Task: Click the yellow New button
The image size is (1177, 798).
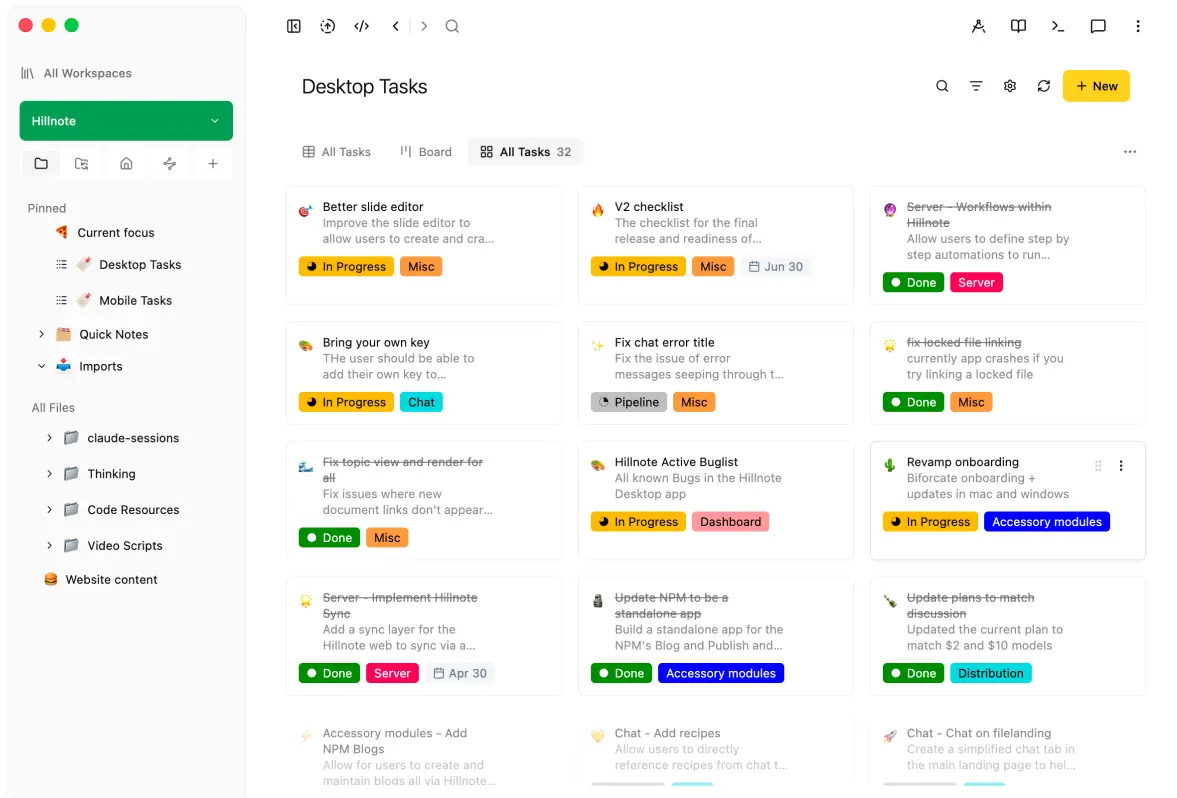Action: (x=1096, y=86)
